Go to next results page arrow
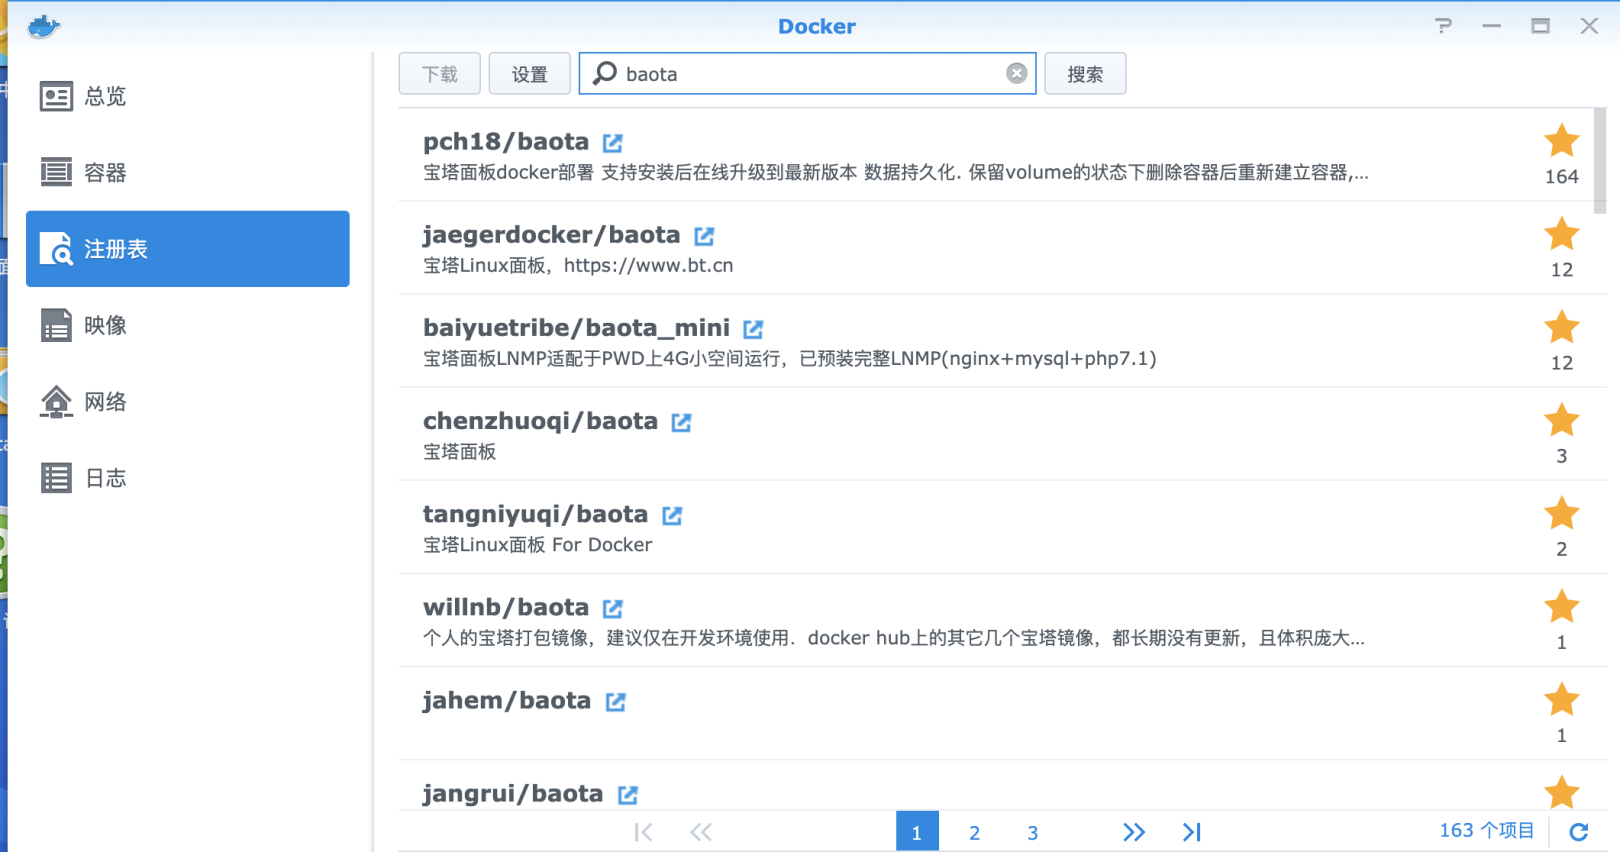 (1133, 832)
